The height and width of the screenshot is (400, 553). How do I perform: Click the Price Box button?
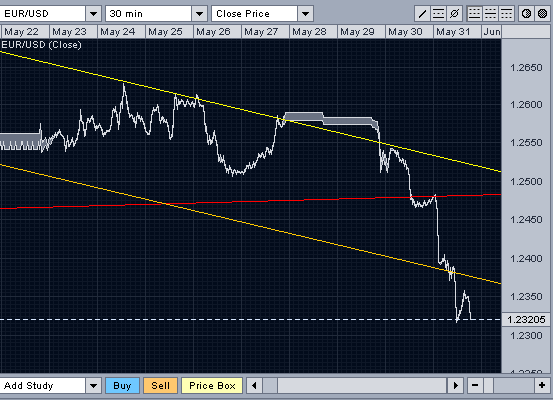212,386
